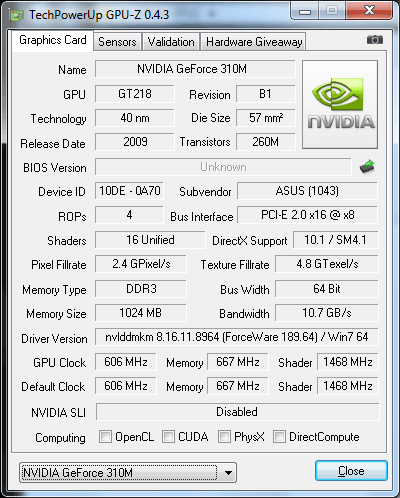400x498 pixels.
Task: Minimize the GPU-Z window
Action: (305, 11)
